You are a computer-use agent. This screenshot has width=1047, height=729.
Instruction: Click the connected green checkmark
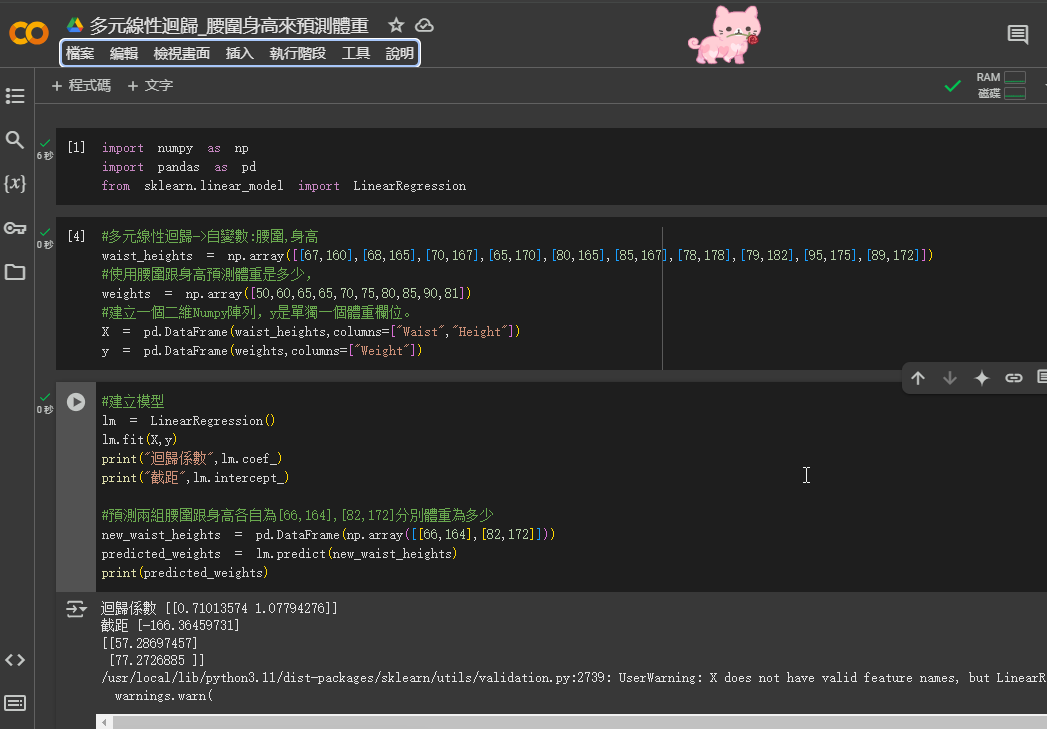click(953, 86)
